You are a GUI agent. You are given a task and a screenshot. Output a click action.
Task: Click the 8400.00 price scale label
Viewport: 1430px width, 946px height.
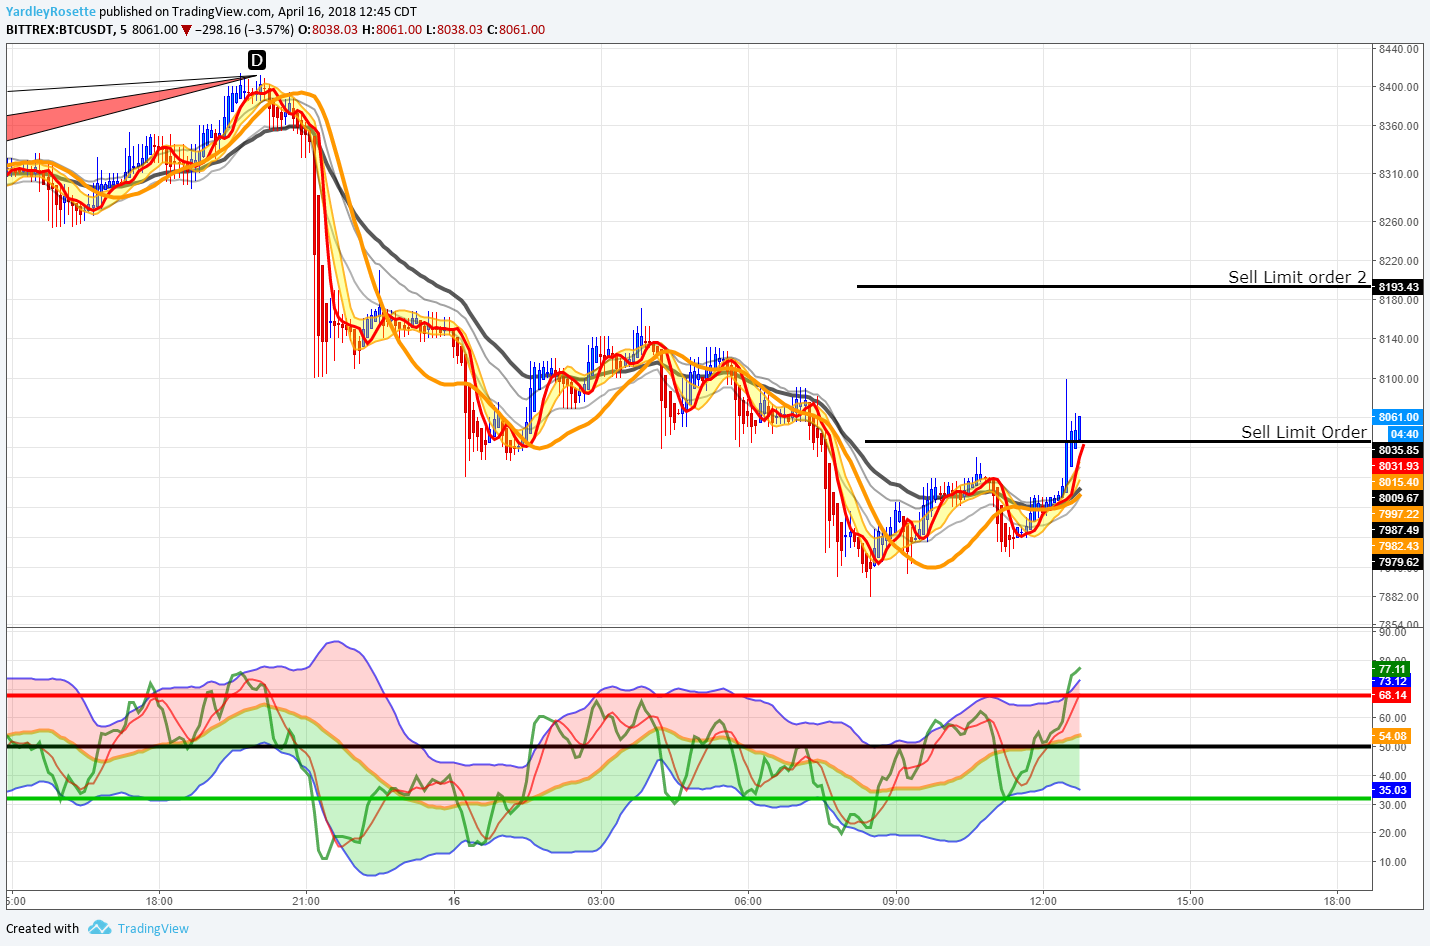point(1398,87)
